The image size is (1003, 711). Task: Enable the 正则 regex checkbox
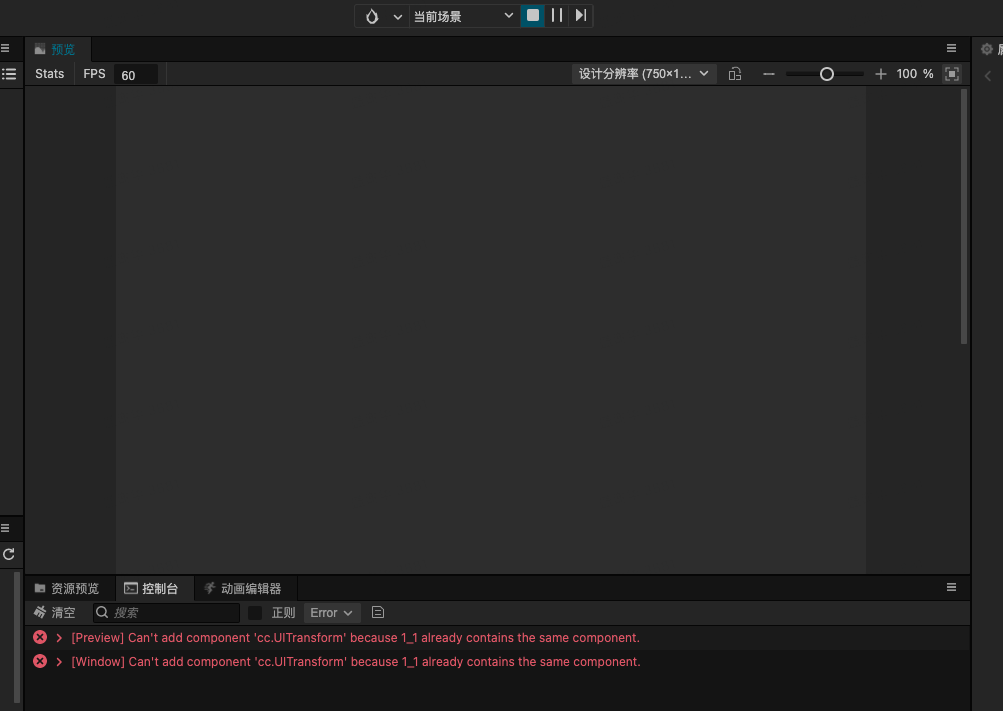click(255, 613)
